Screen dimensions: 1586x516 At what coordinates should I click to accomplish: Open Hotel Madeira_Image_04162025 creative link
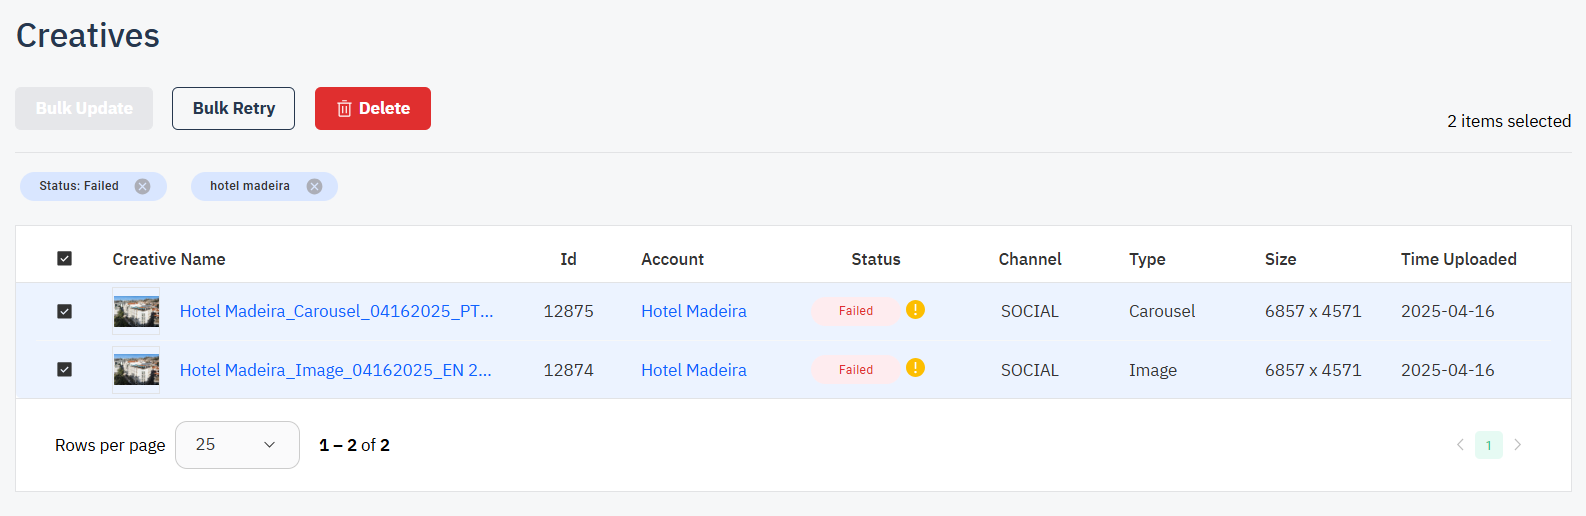(335, 370)
